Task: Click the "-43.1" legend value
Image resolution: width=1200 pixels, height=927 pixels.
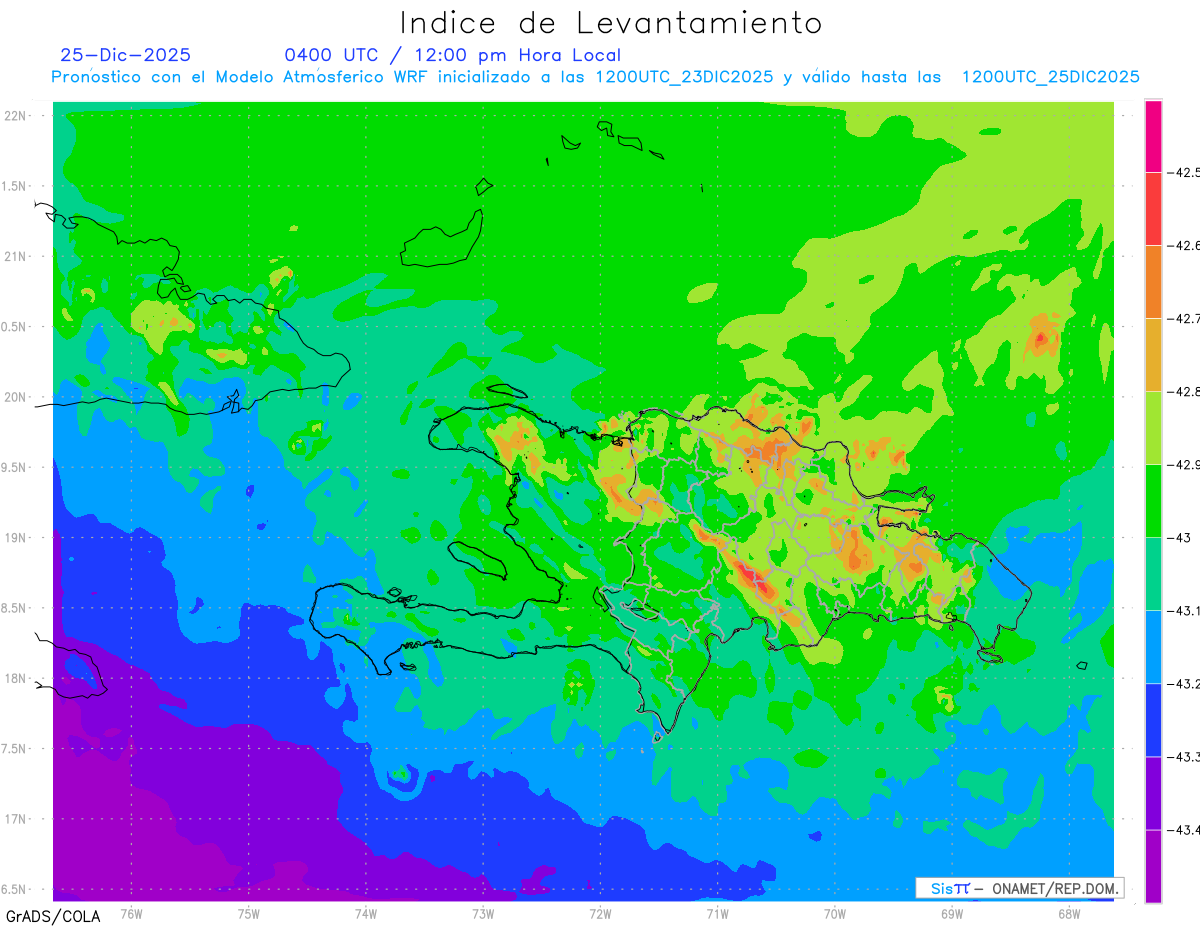Action: click(1184, 610)
